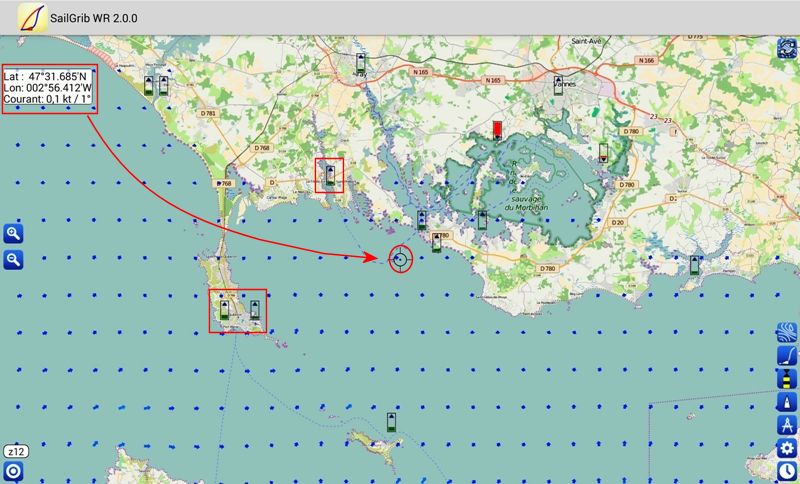The image size is (800, 484).
Task: Tap the lighthouse beacon toolbar icon
Action: click(787, 402)
